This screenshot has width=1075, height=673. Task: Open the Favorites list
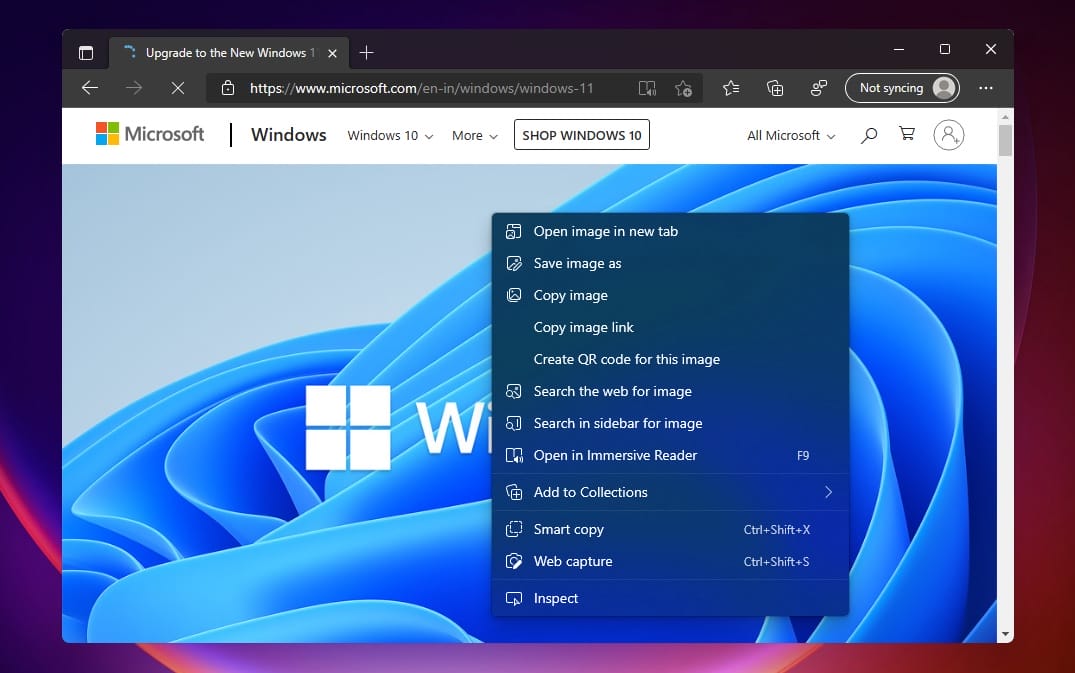pyautogui.click(x=731, y=88)
